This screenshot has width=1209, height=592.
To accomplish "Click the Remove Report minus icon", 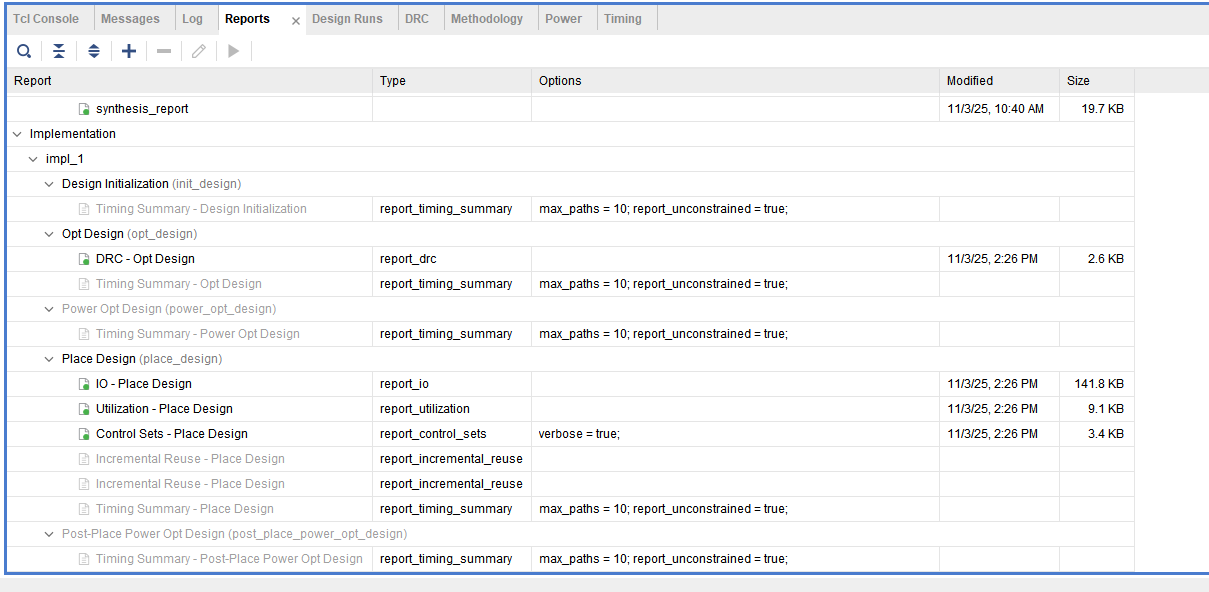I will 164,51.
